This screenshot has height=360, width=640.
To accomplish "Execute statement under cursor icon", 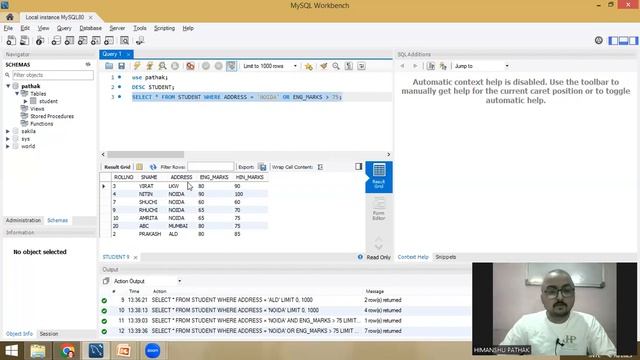I will click(x=150, y=66).
